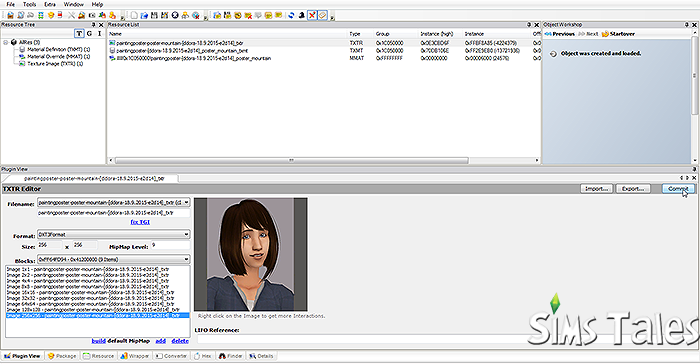The width and height of the screenshot is (700, 364).
Task: Click the blue refresh arrows toolbar icon
Action: click(x=292, y=15)
